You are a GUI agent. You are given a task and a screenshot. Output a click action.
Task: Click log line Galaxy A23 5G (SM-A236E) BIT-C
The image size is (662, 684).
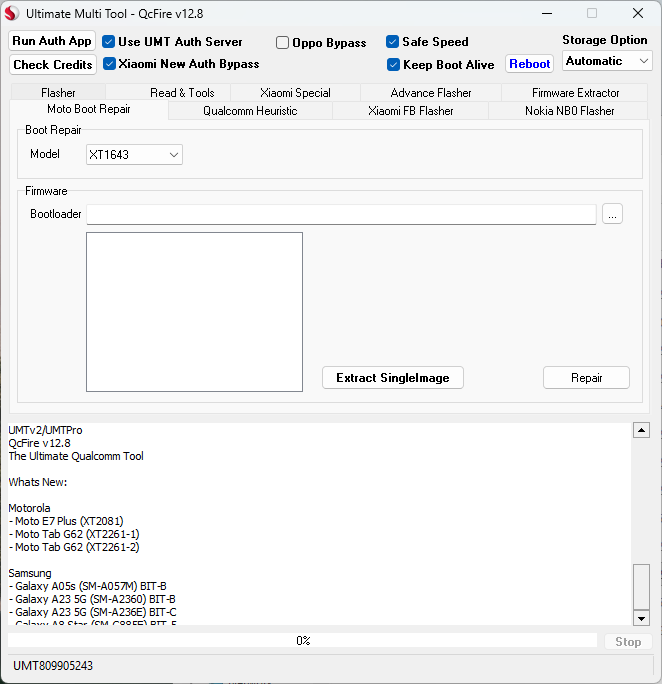(92, 612)
